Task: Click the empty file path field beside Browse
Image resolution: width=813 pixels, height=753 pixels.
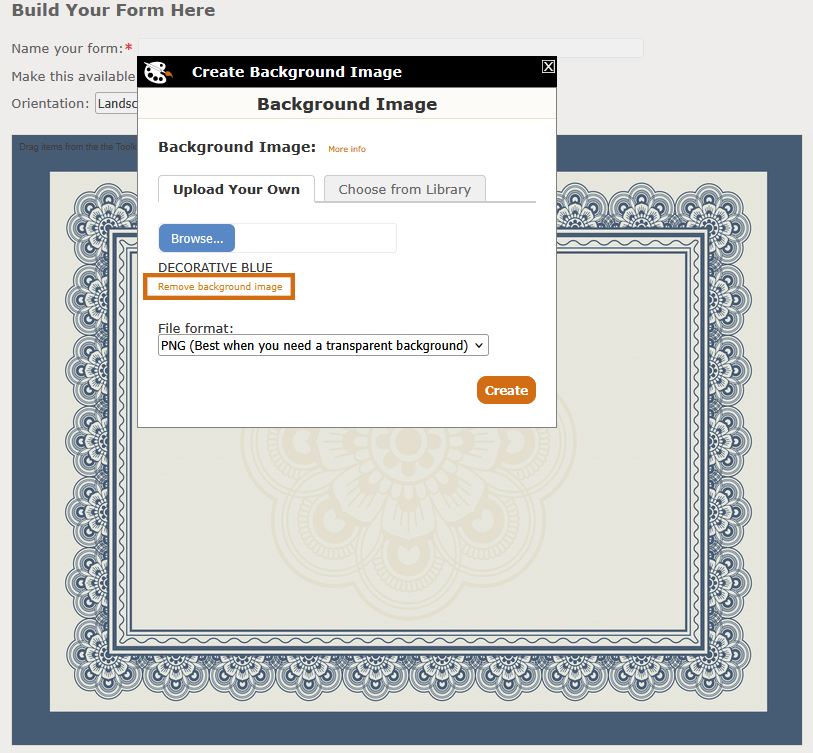Action: click(316, 239)
